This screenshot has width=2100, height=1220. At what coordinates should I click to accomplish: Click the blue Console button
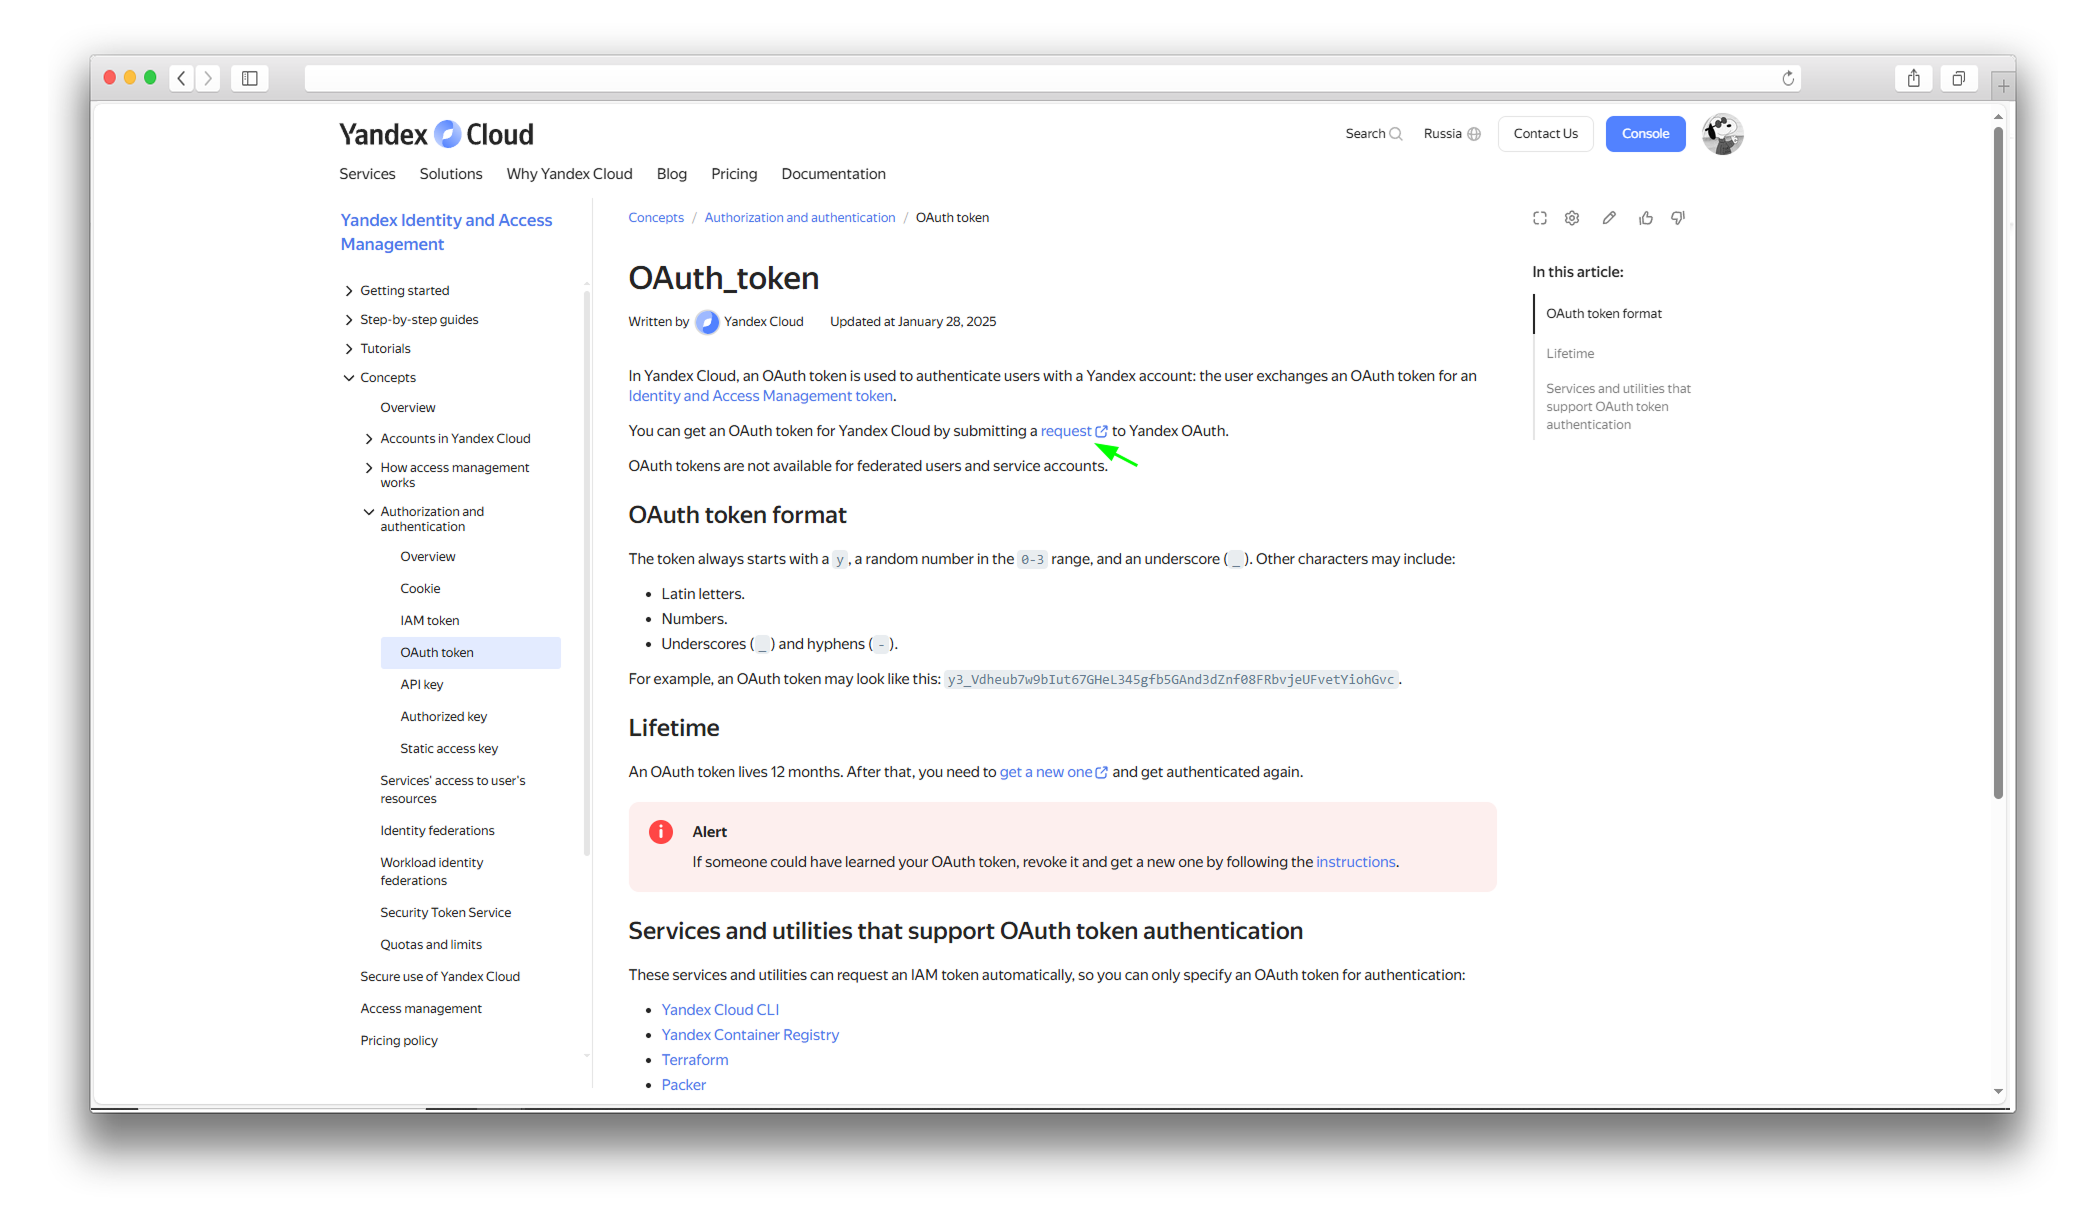point(1645,134)
